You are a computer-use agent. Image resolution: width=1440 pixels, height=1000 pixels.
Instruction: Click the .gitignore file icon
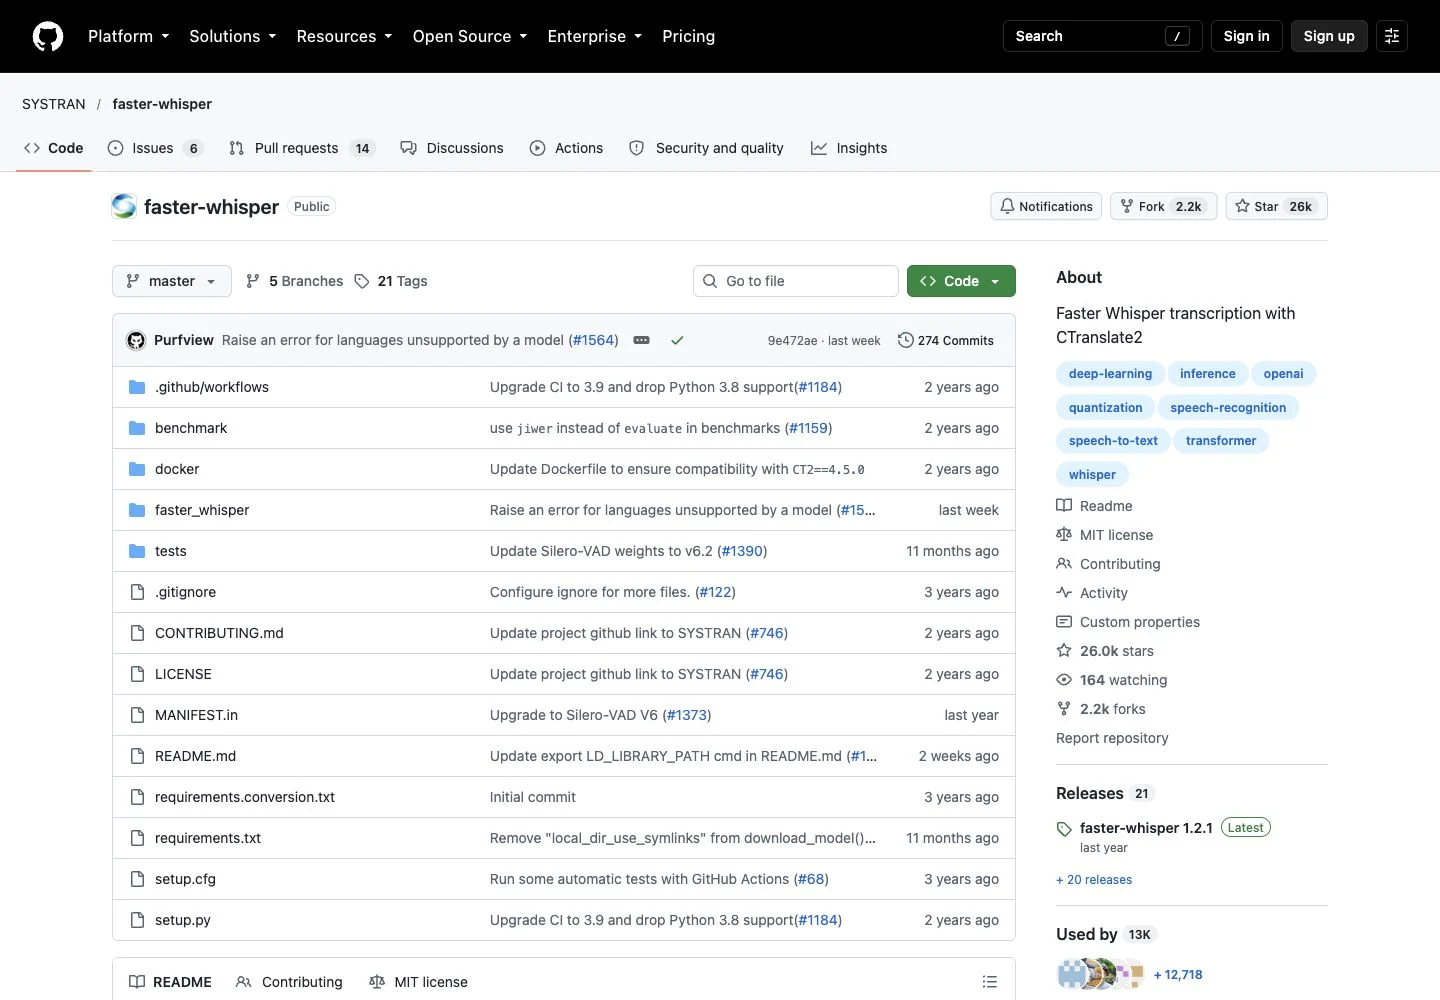point(137,592)
